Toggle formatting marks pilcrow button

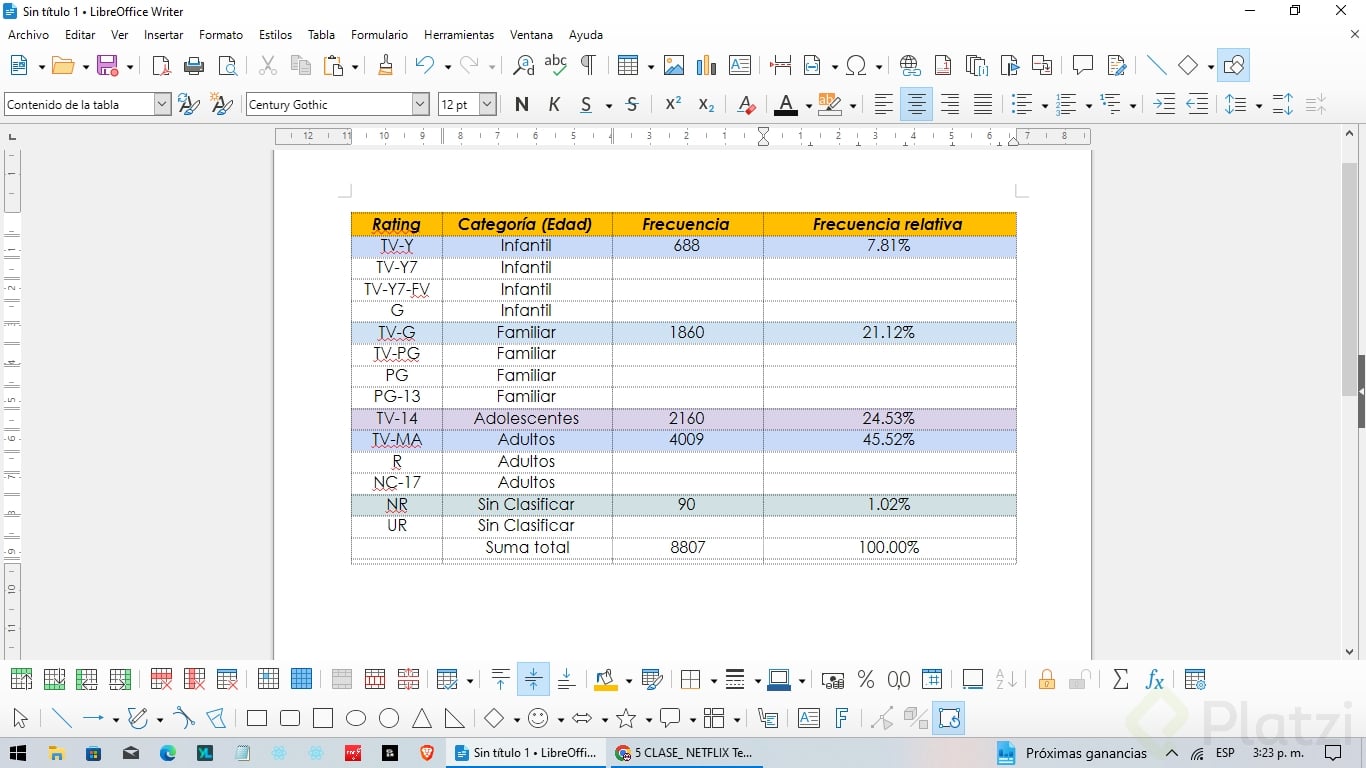point(588,66)
